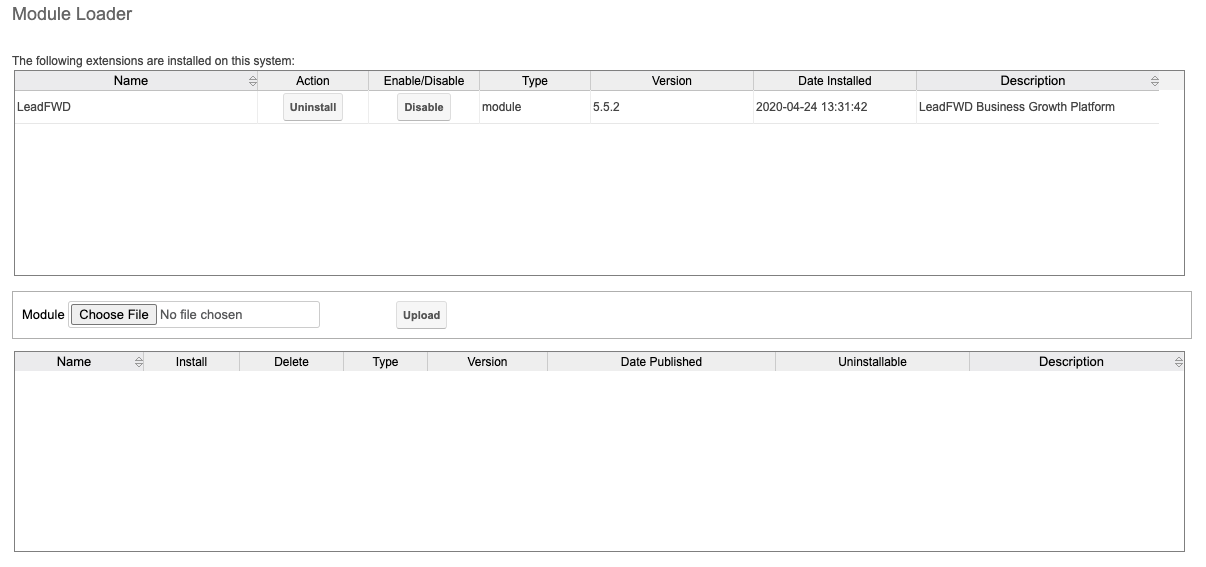Click the No file chosen text

point(201,315)
